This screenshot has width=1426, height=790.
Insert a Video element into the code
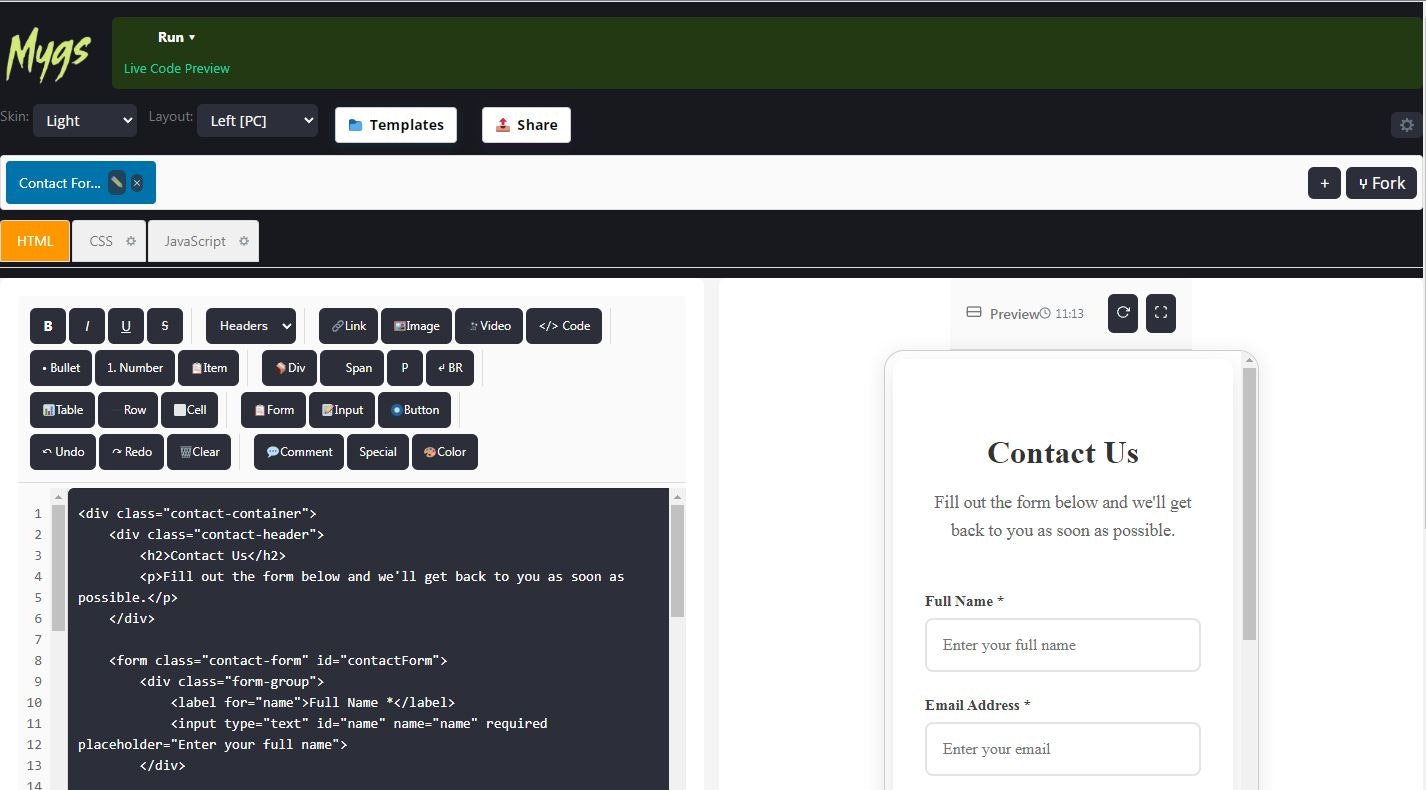pos(489,325)
